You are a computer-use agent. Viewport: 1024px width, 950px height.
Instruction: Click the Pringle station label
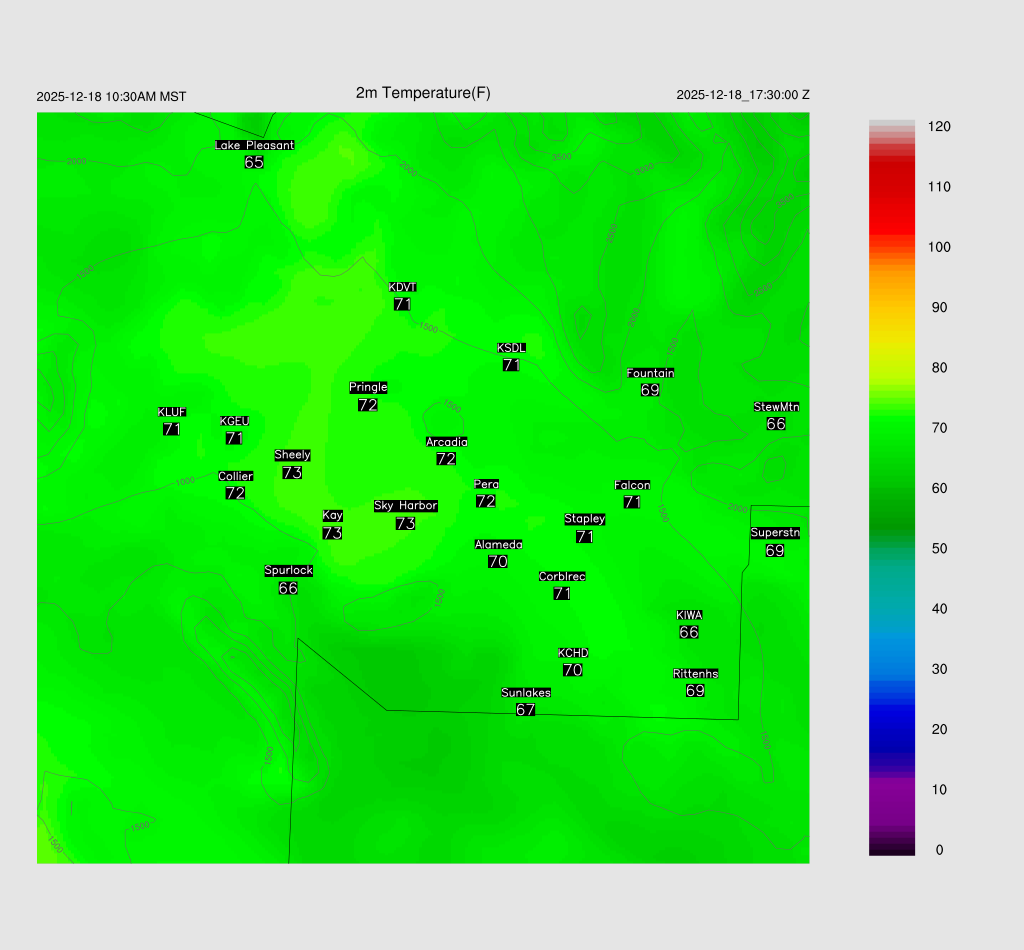click(x=368, y=387)
